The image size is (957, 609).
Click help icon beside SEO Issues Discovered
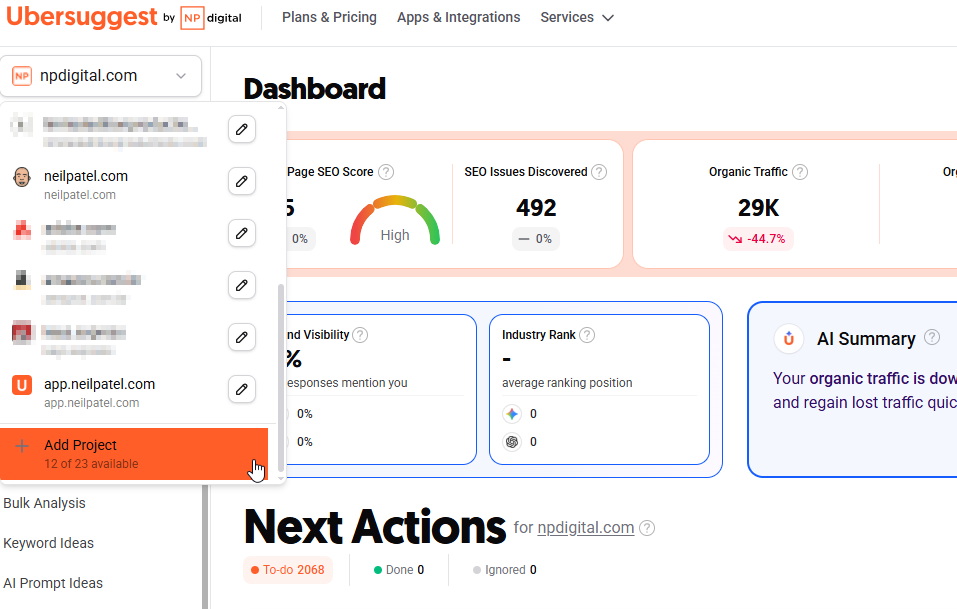(x=599, y=172)
